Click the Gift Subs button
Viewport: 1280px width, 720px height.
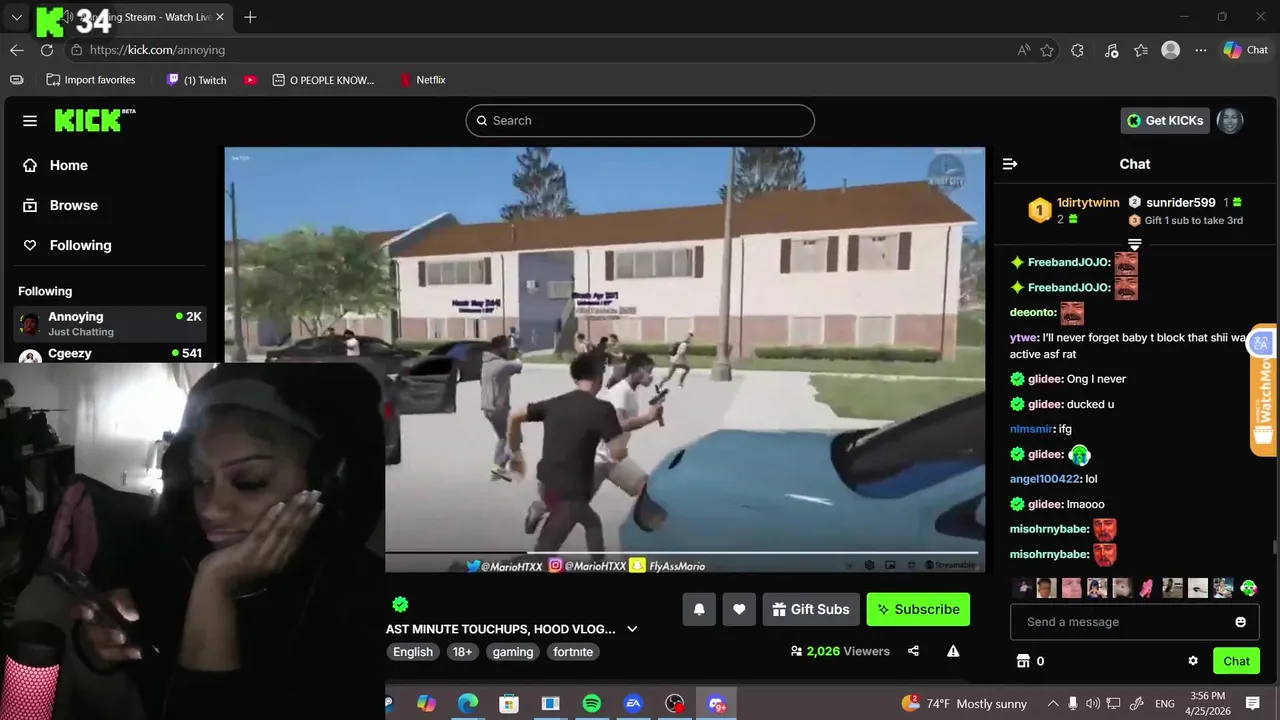(811, 609)
